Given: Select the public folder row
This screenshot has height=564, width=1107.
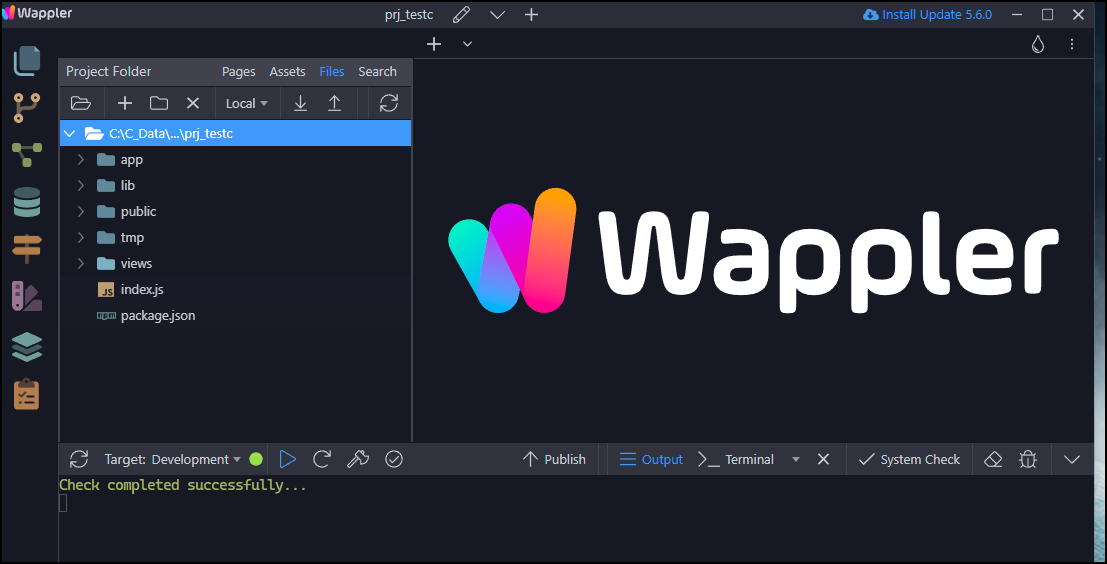Looking at the screenshot, I should [x=235, y=211].
